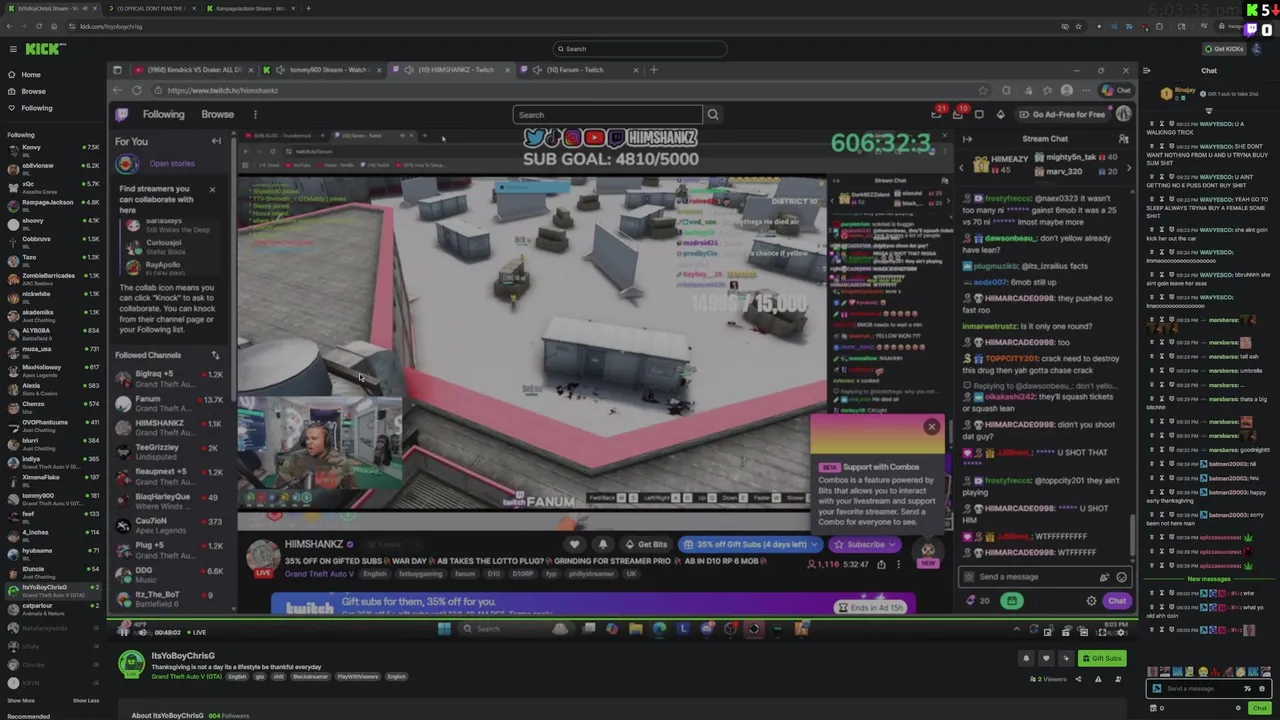This screenshot has width=1280, height=720.
Task: Click New messages divider in chat
Action: pos(1208,579)
